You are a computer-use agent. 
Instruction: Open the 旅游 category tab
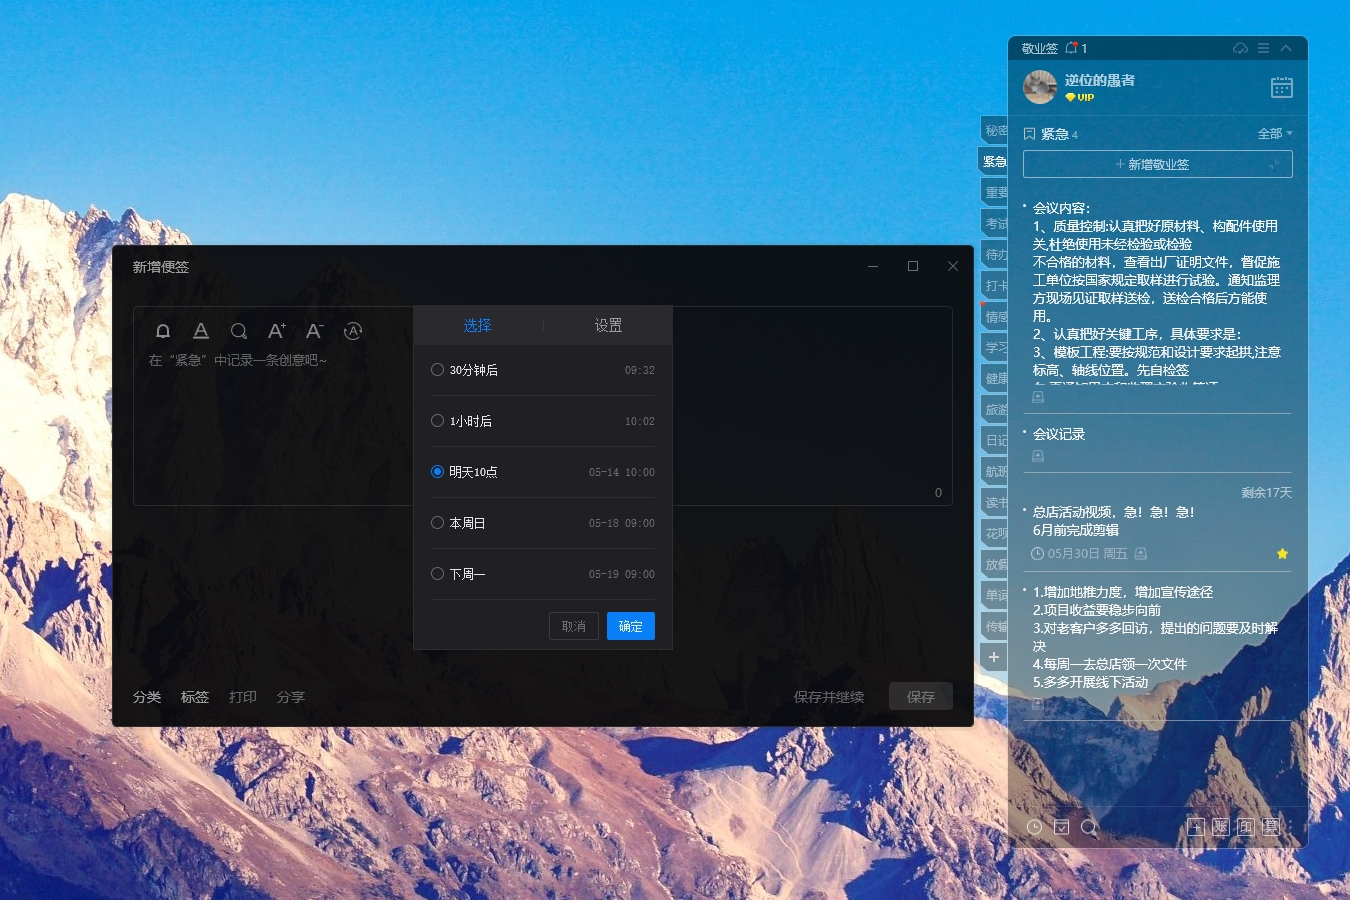pos(995,409)
